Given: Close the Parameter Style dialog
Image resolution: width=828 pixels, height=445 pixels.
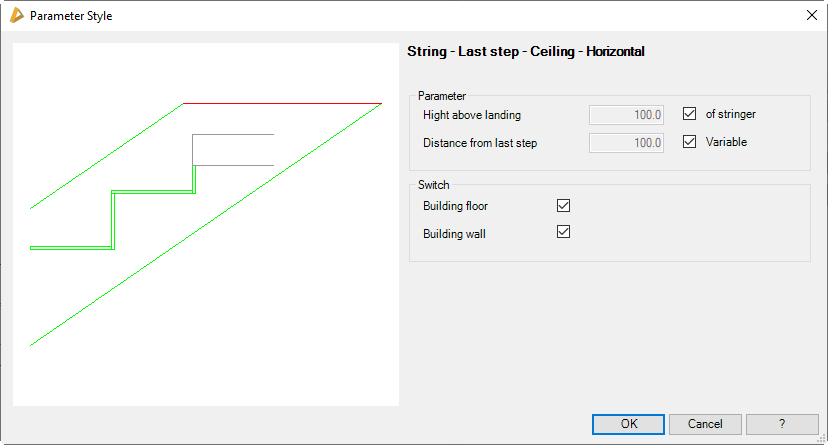Looking at the screenshot, I should [811, 16].
